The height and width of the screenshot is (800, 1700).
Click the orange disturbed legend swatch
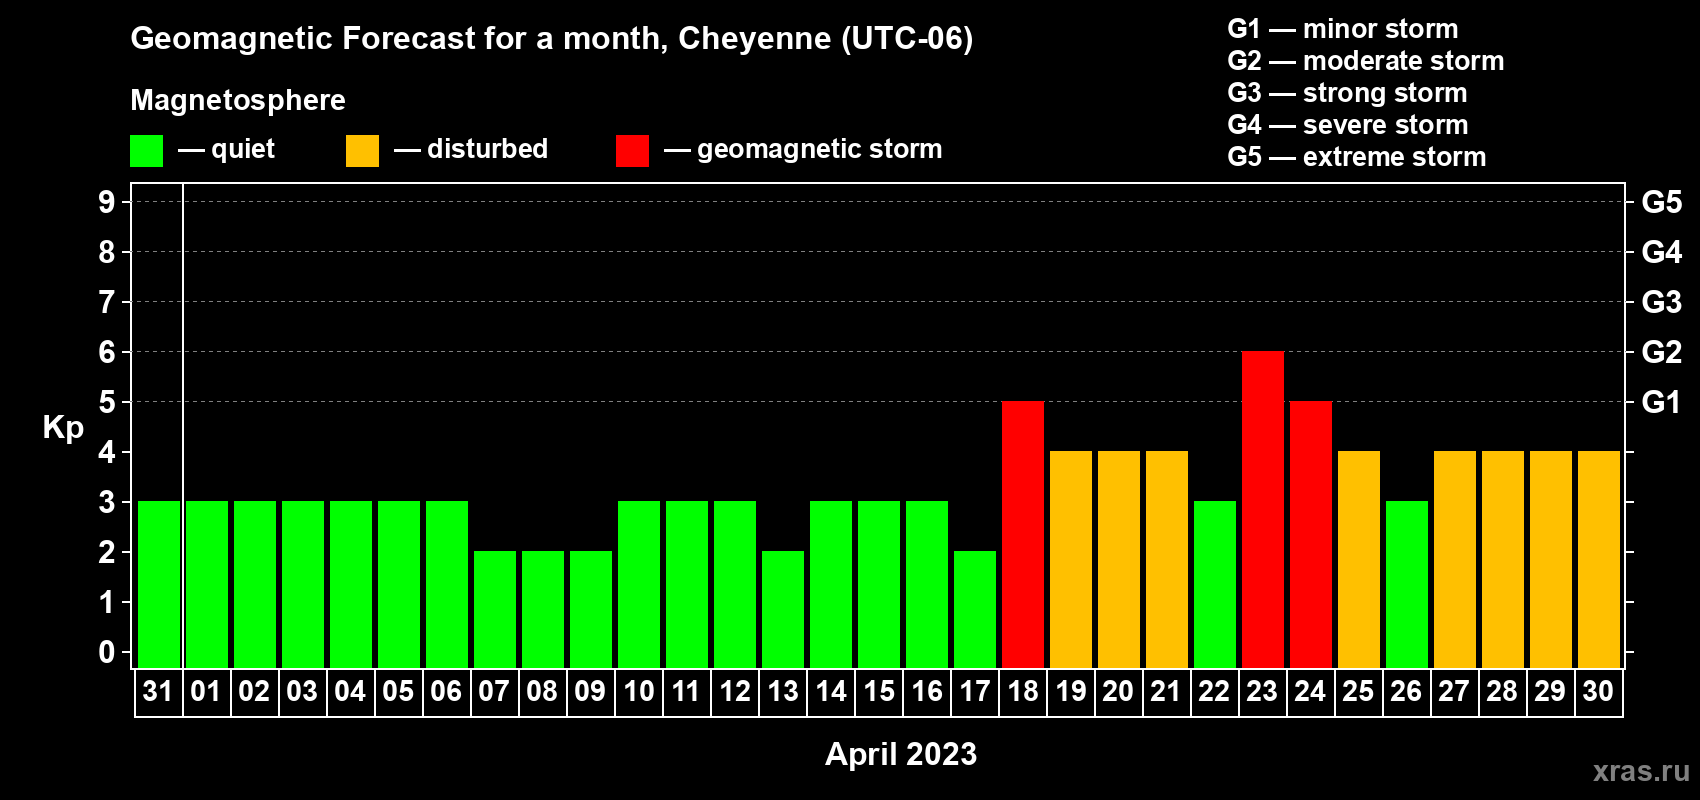(362, 151)
